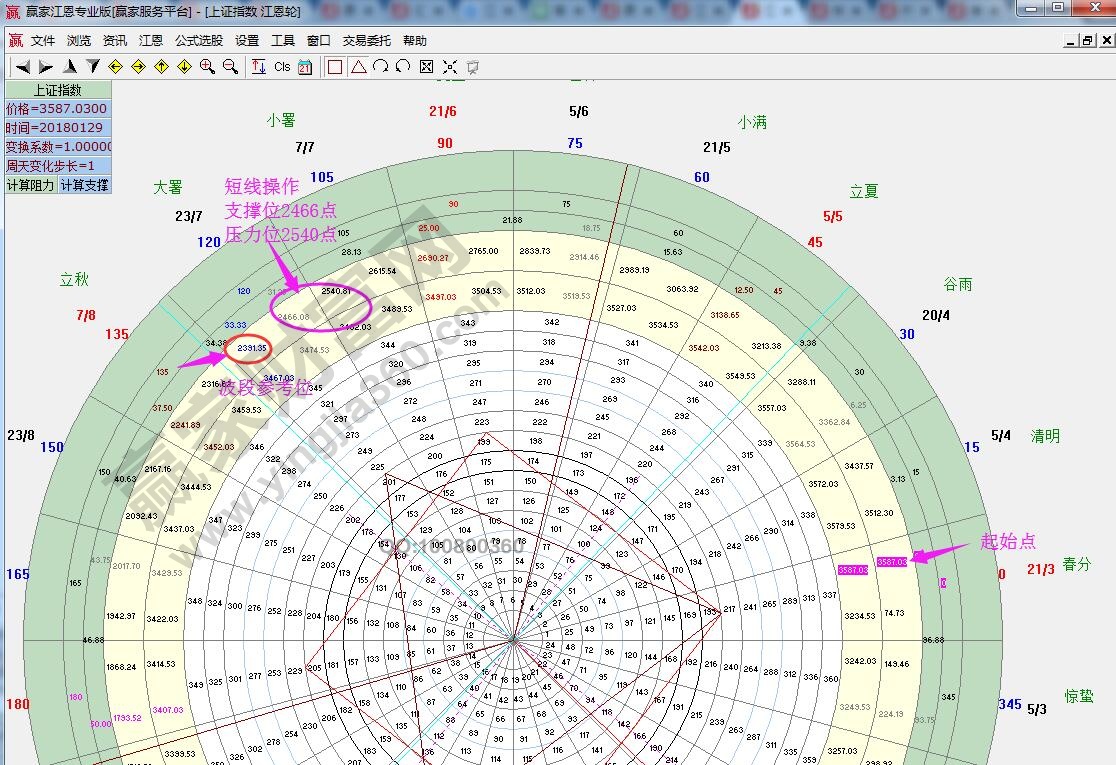1116x765 pixels.
Task: Zoom out with the magnifier minus icon
Action: pos(230,67)
